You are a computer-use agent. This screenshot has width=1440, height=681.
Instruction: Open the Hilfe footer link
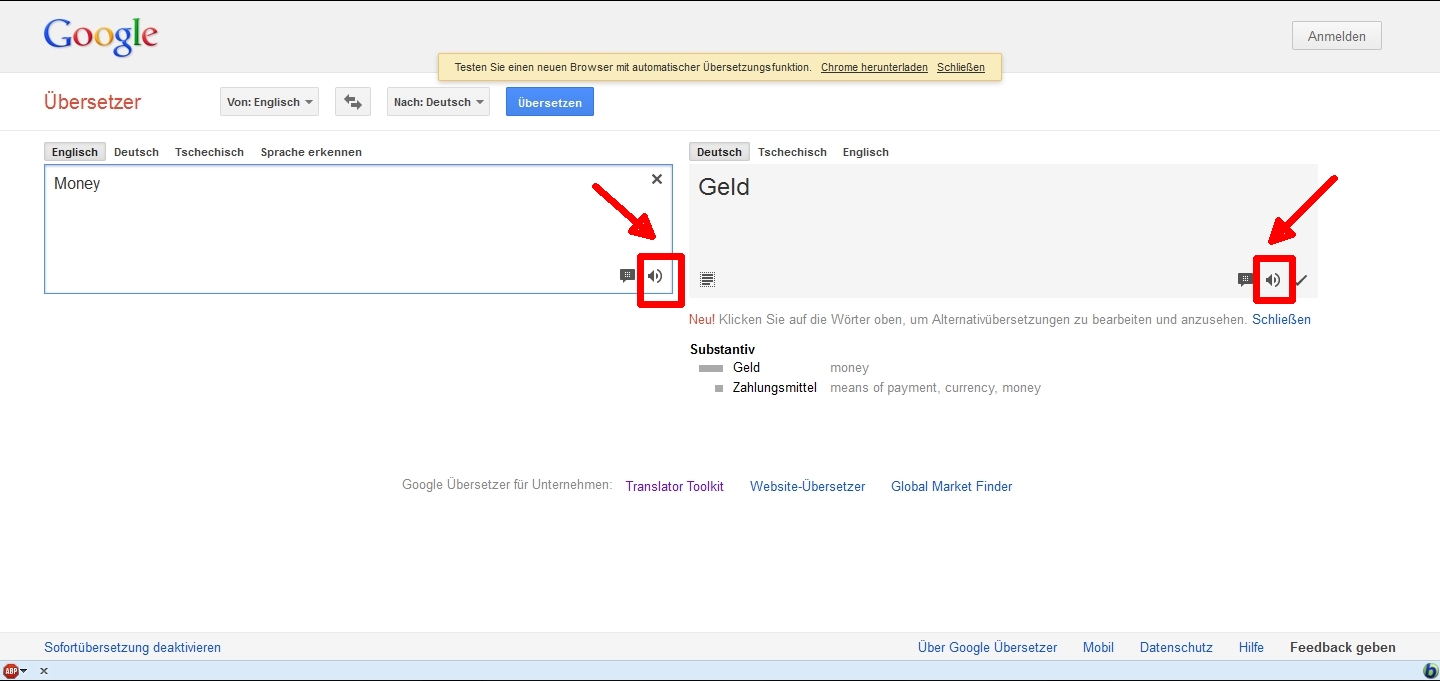coord(1251,647)
